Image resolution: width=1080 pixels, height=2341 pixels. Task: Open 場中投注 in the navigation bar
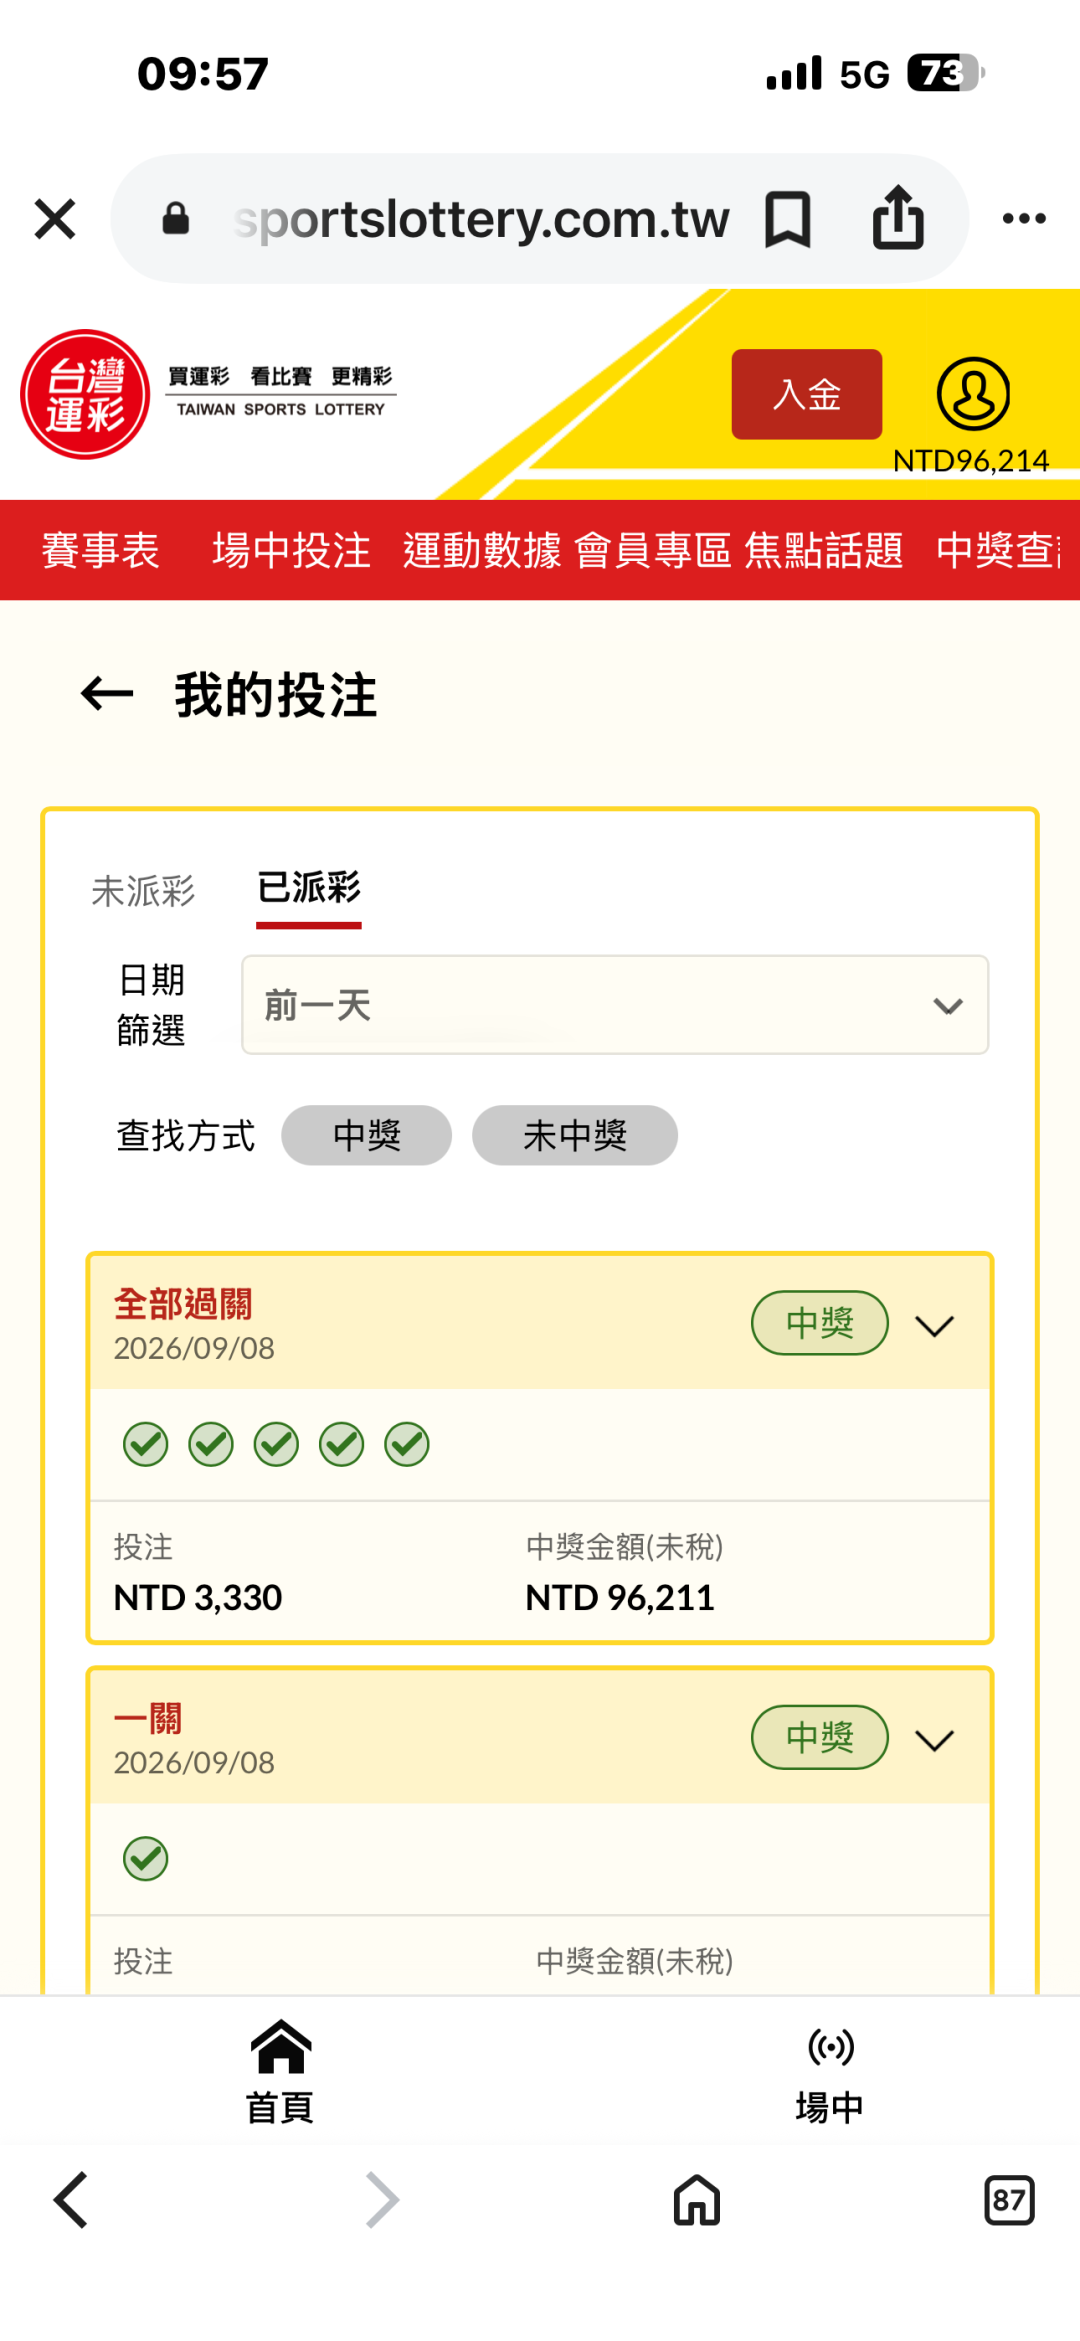pyautogui.click(x=291, y=551)
